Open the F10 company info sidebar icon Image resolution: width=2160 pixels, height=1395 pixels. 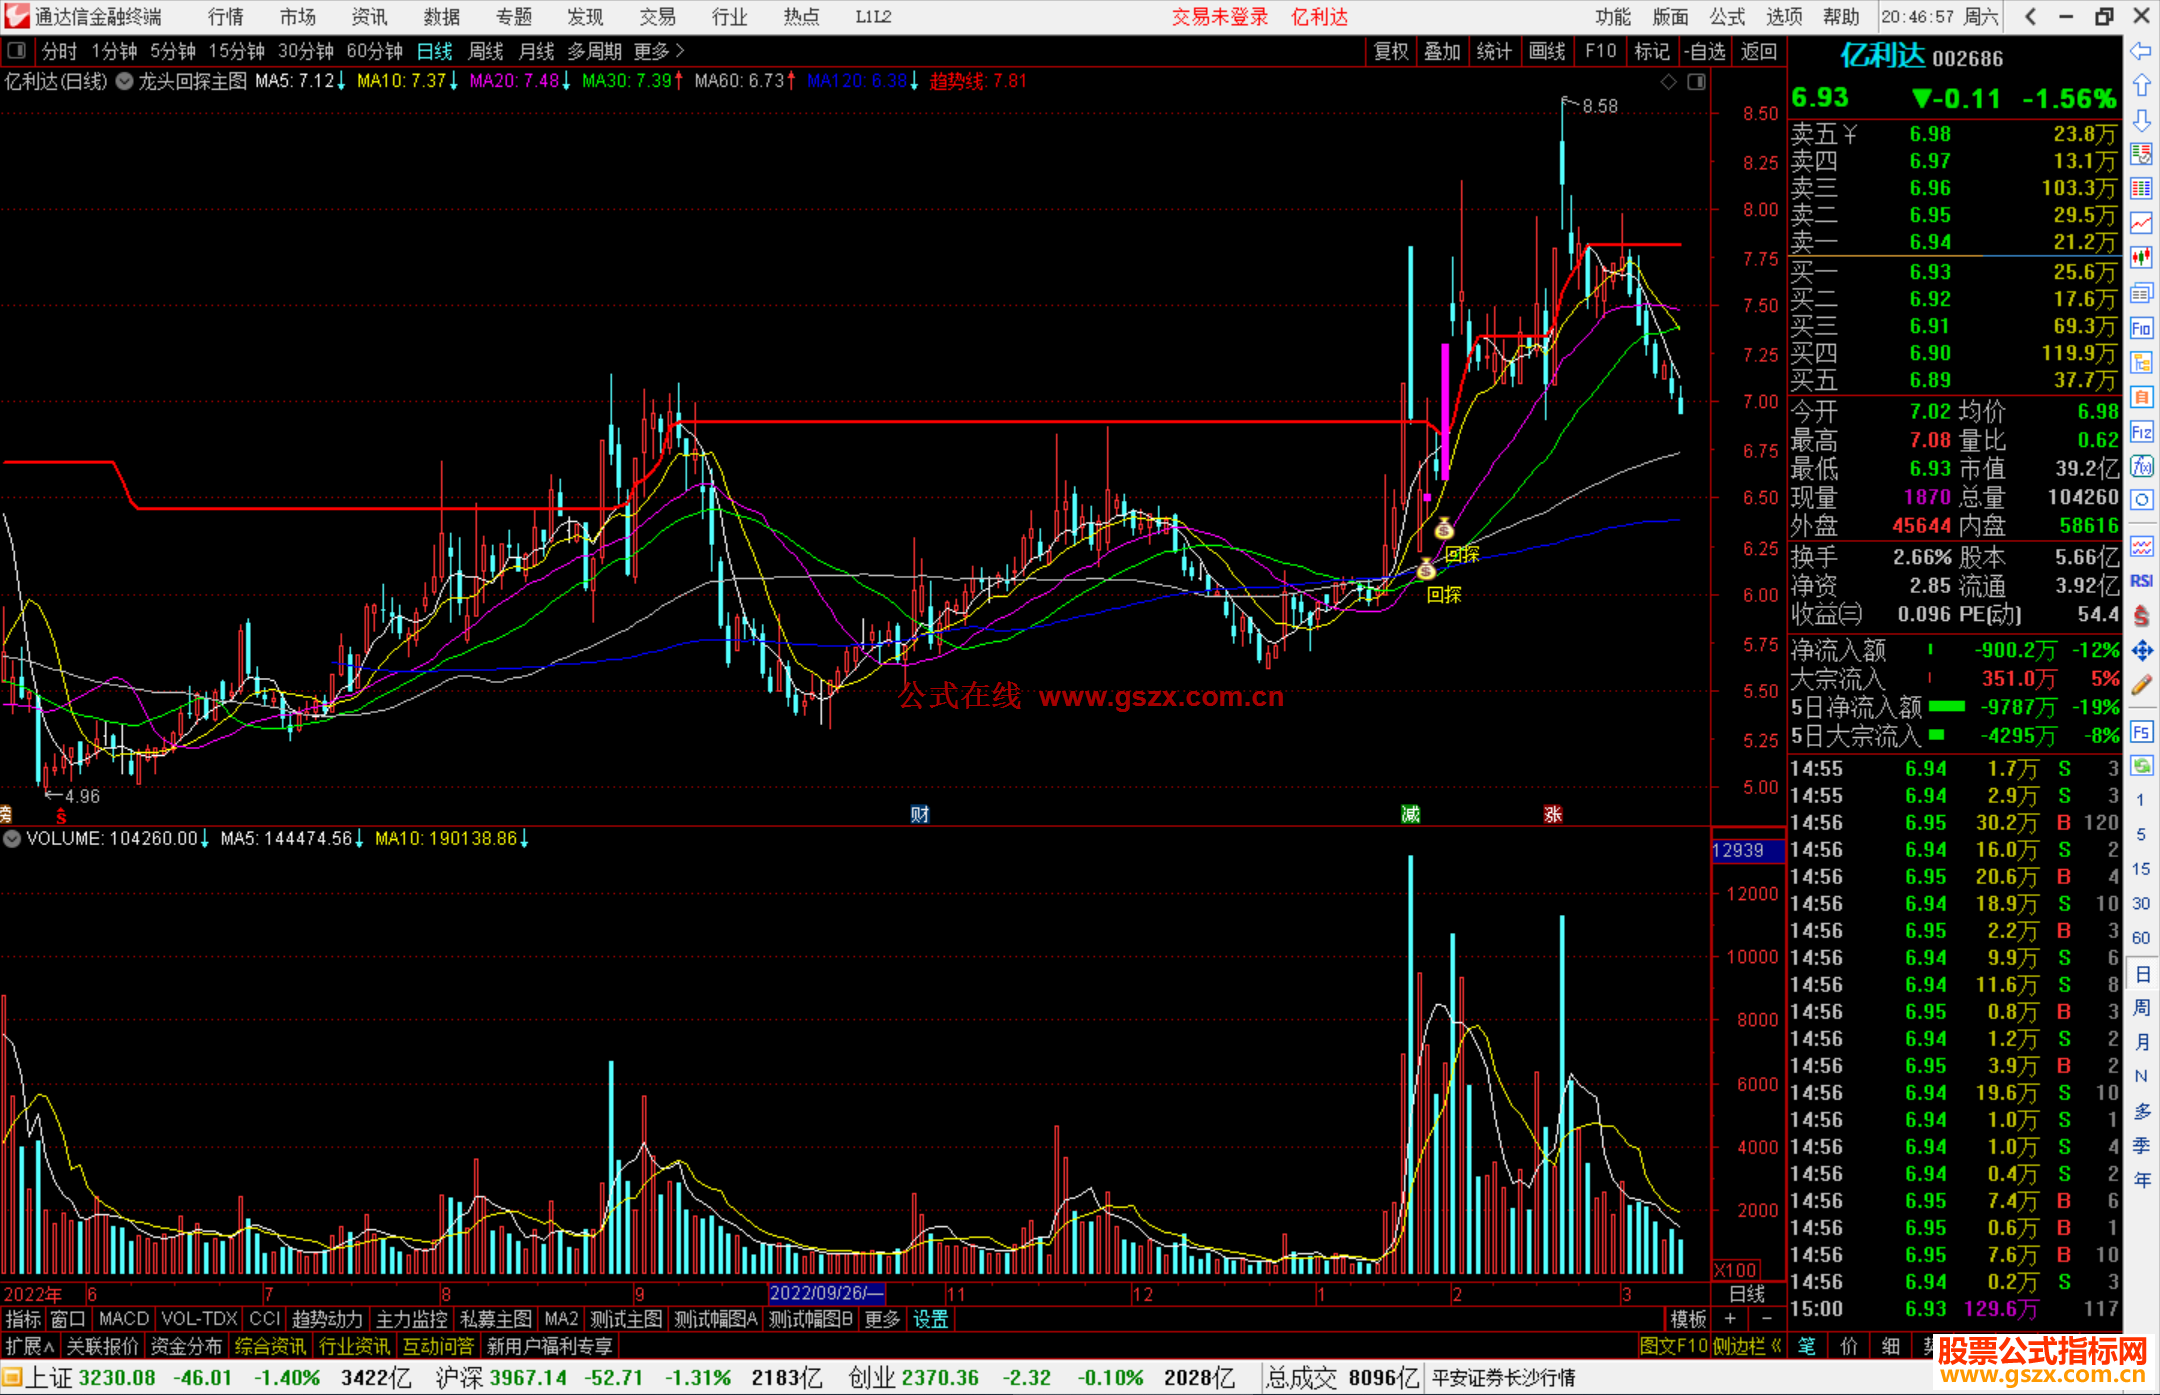(2141, 328)
